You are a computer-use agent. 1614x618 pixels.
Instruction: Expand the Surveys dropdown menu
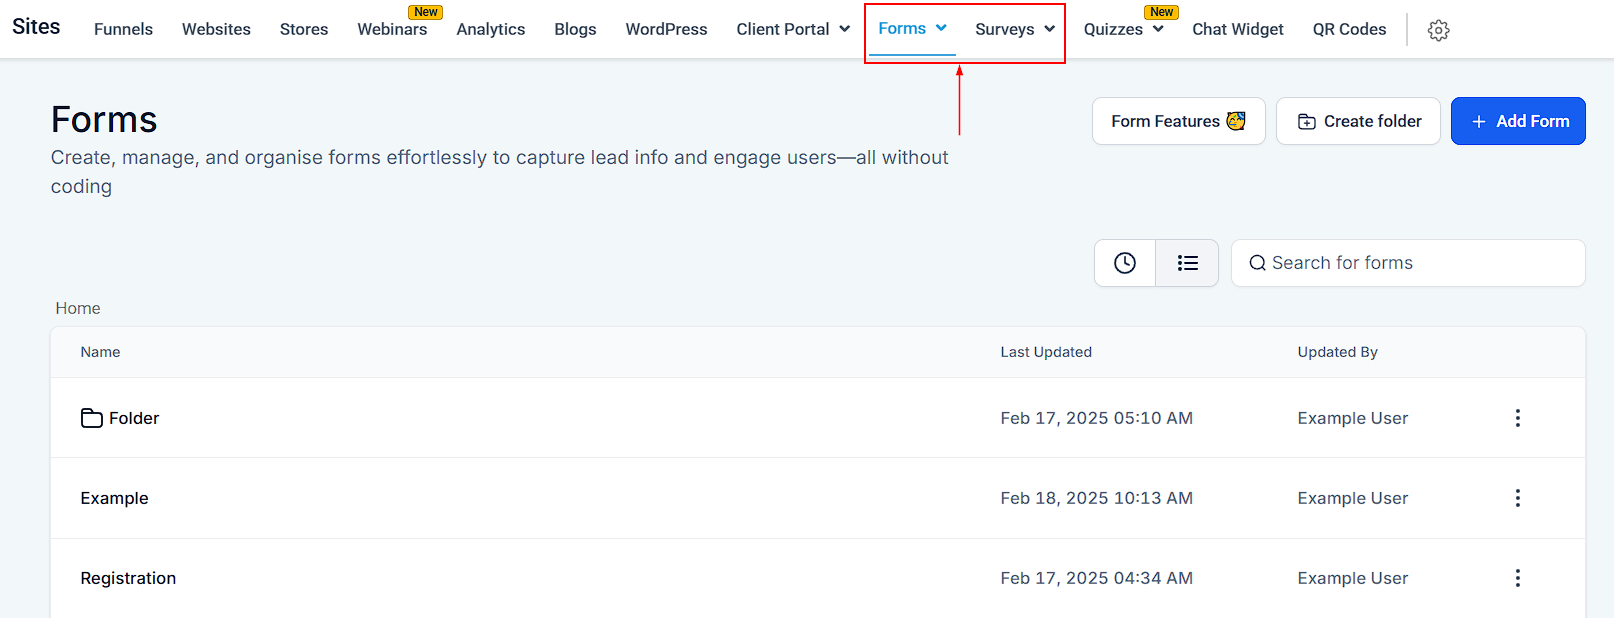pyautogui.click(x=1015, y=29)
